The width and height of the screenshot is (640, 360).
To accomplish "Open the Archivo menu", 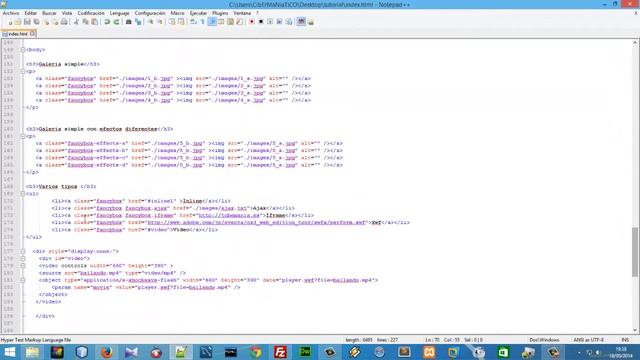I will 11,13.
